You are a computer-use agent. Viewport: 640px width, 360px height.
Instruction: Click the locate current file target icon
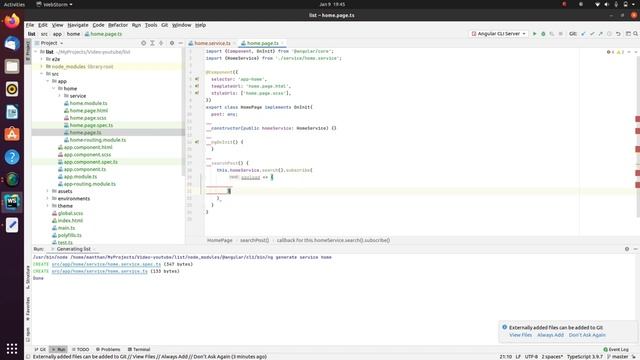tap(143, 43)
